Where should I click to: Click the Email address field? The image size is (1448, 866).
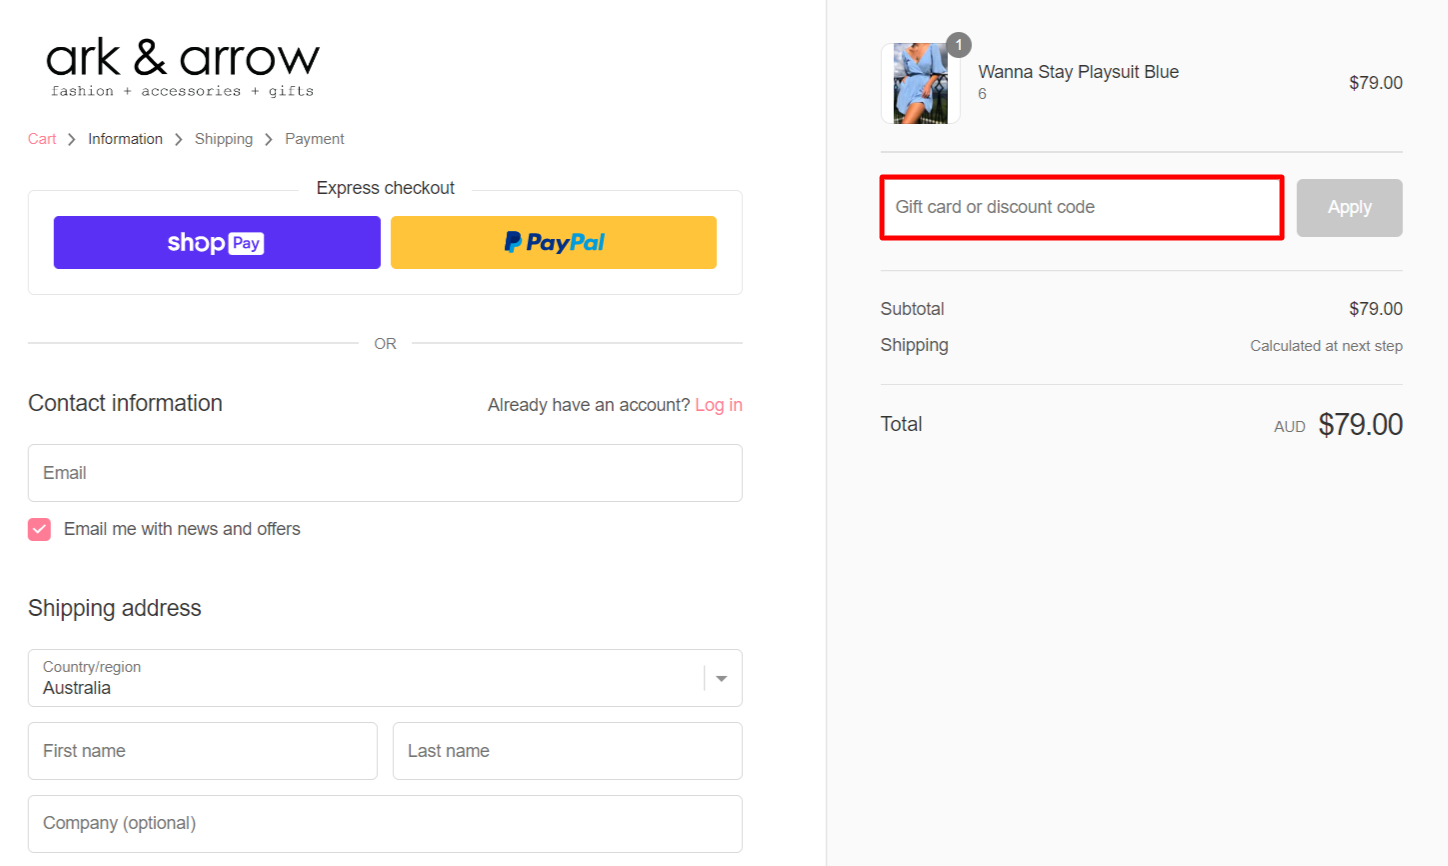click(x=385, y=472)
